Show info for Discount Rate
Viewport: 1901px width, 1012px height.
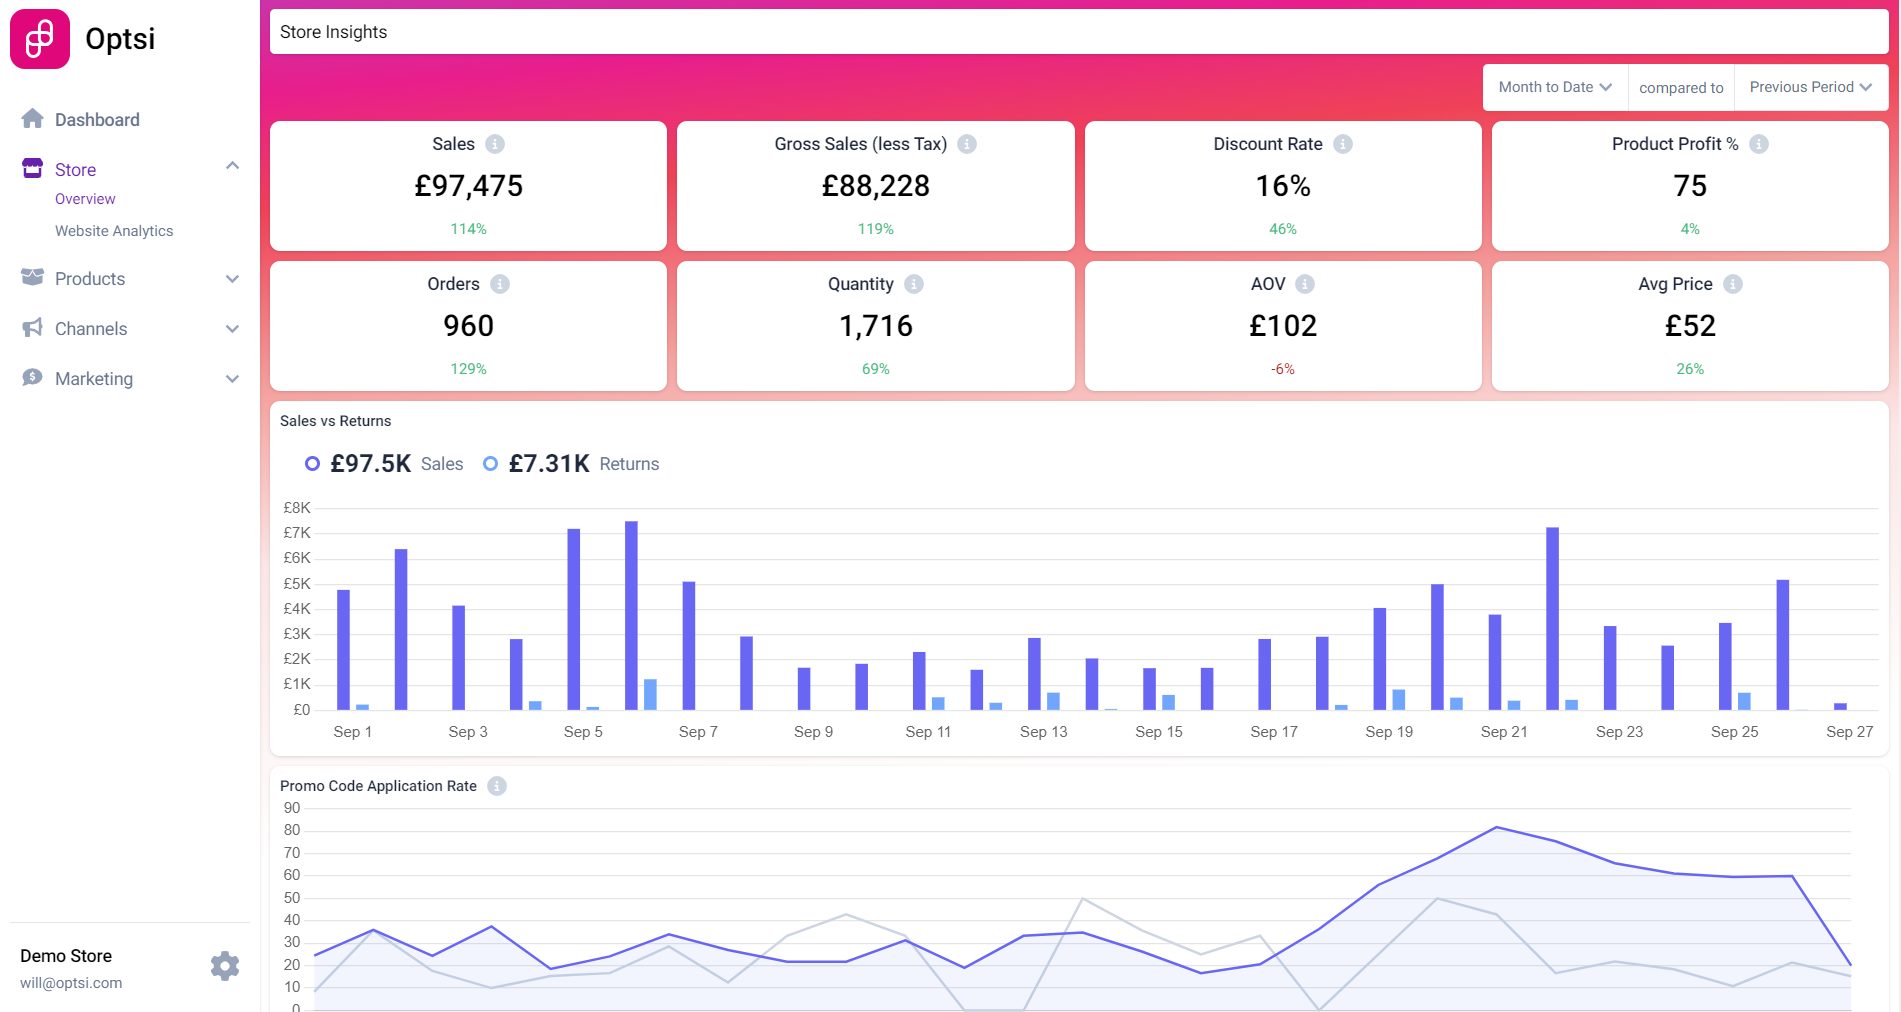click(1343, 144)
